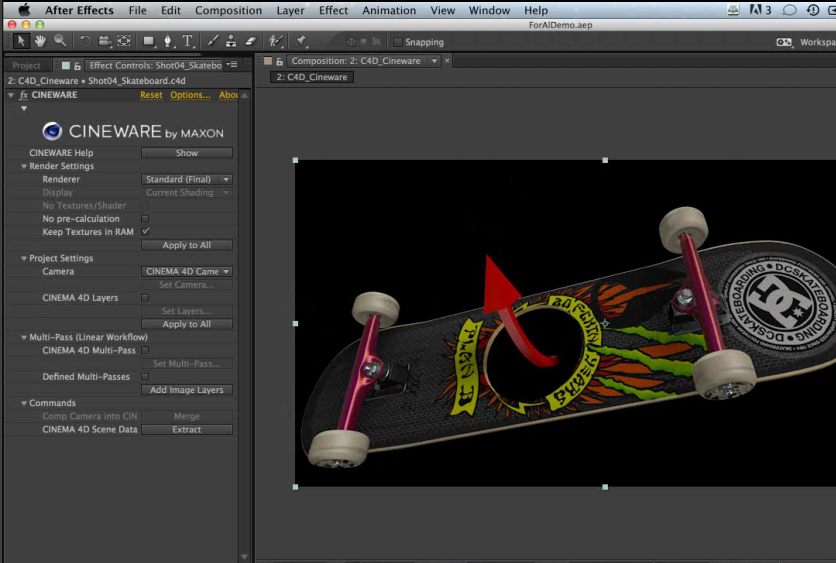This screenshot has height=563, width=836.
Task: Close the Composition panel tab
Action: (x=447, y=61)
